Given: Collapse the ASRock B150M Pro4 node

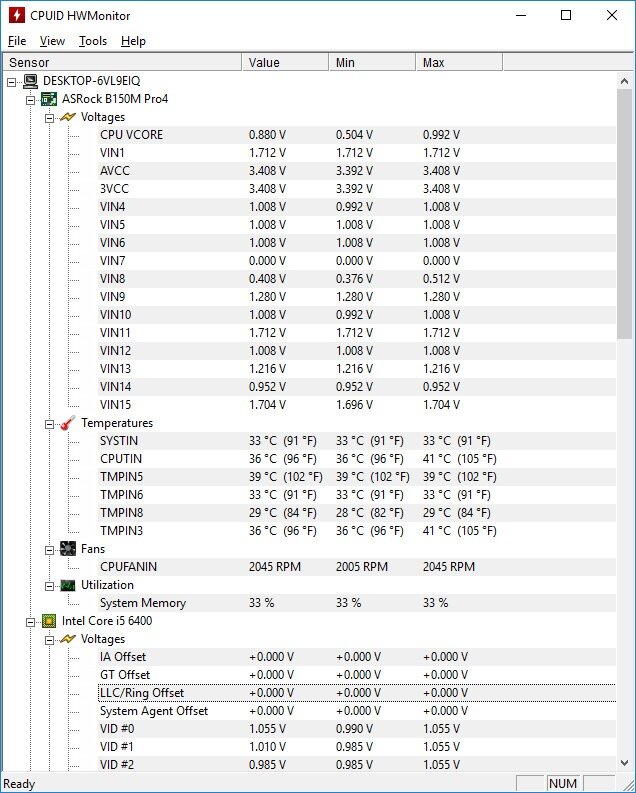Looking at the screenshot, I should [x=31, y=100].
